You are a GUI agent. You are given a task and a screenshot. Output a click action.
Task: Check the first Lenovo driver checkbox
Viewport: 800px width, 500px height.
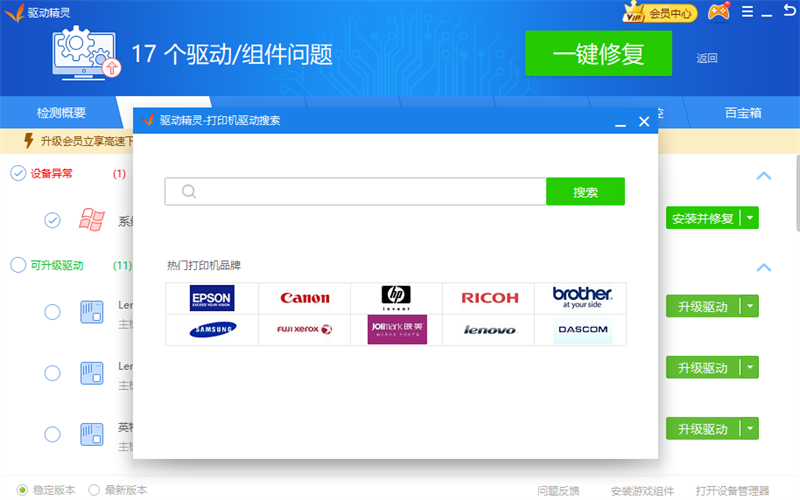(x=52, y=312)
